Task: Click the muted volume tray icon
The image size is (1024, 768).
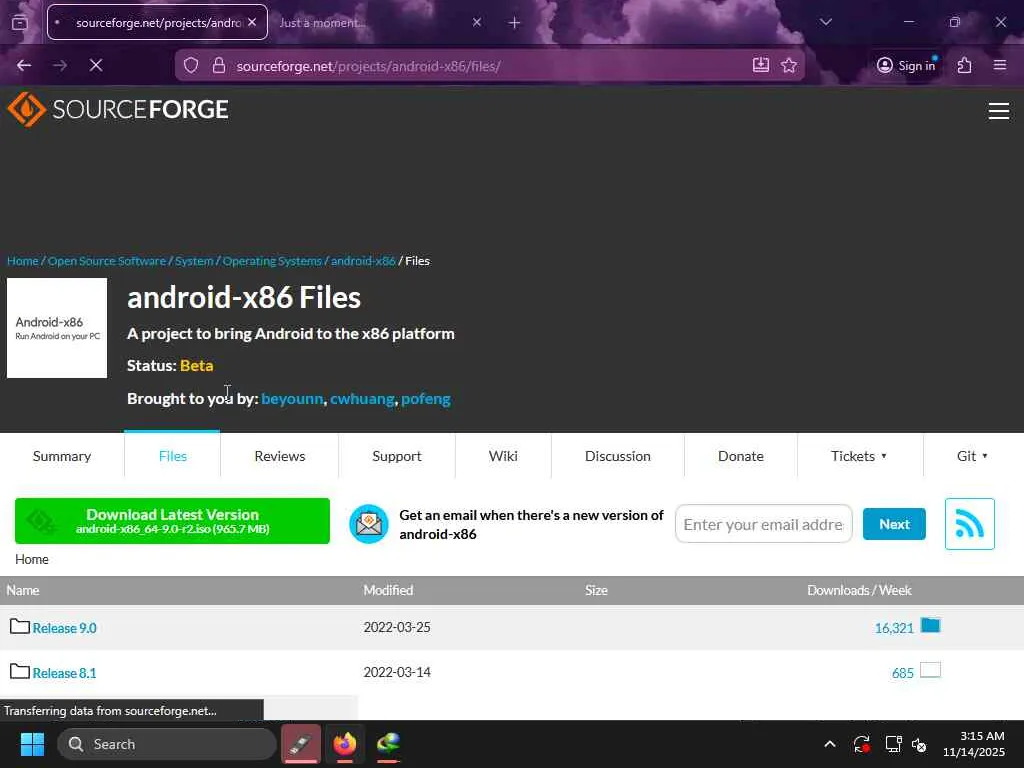Action: (x=920, y=744)
